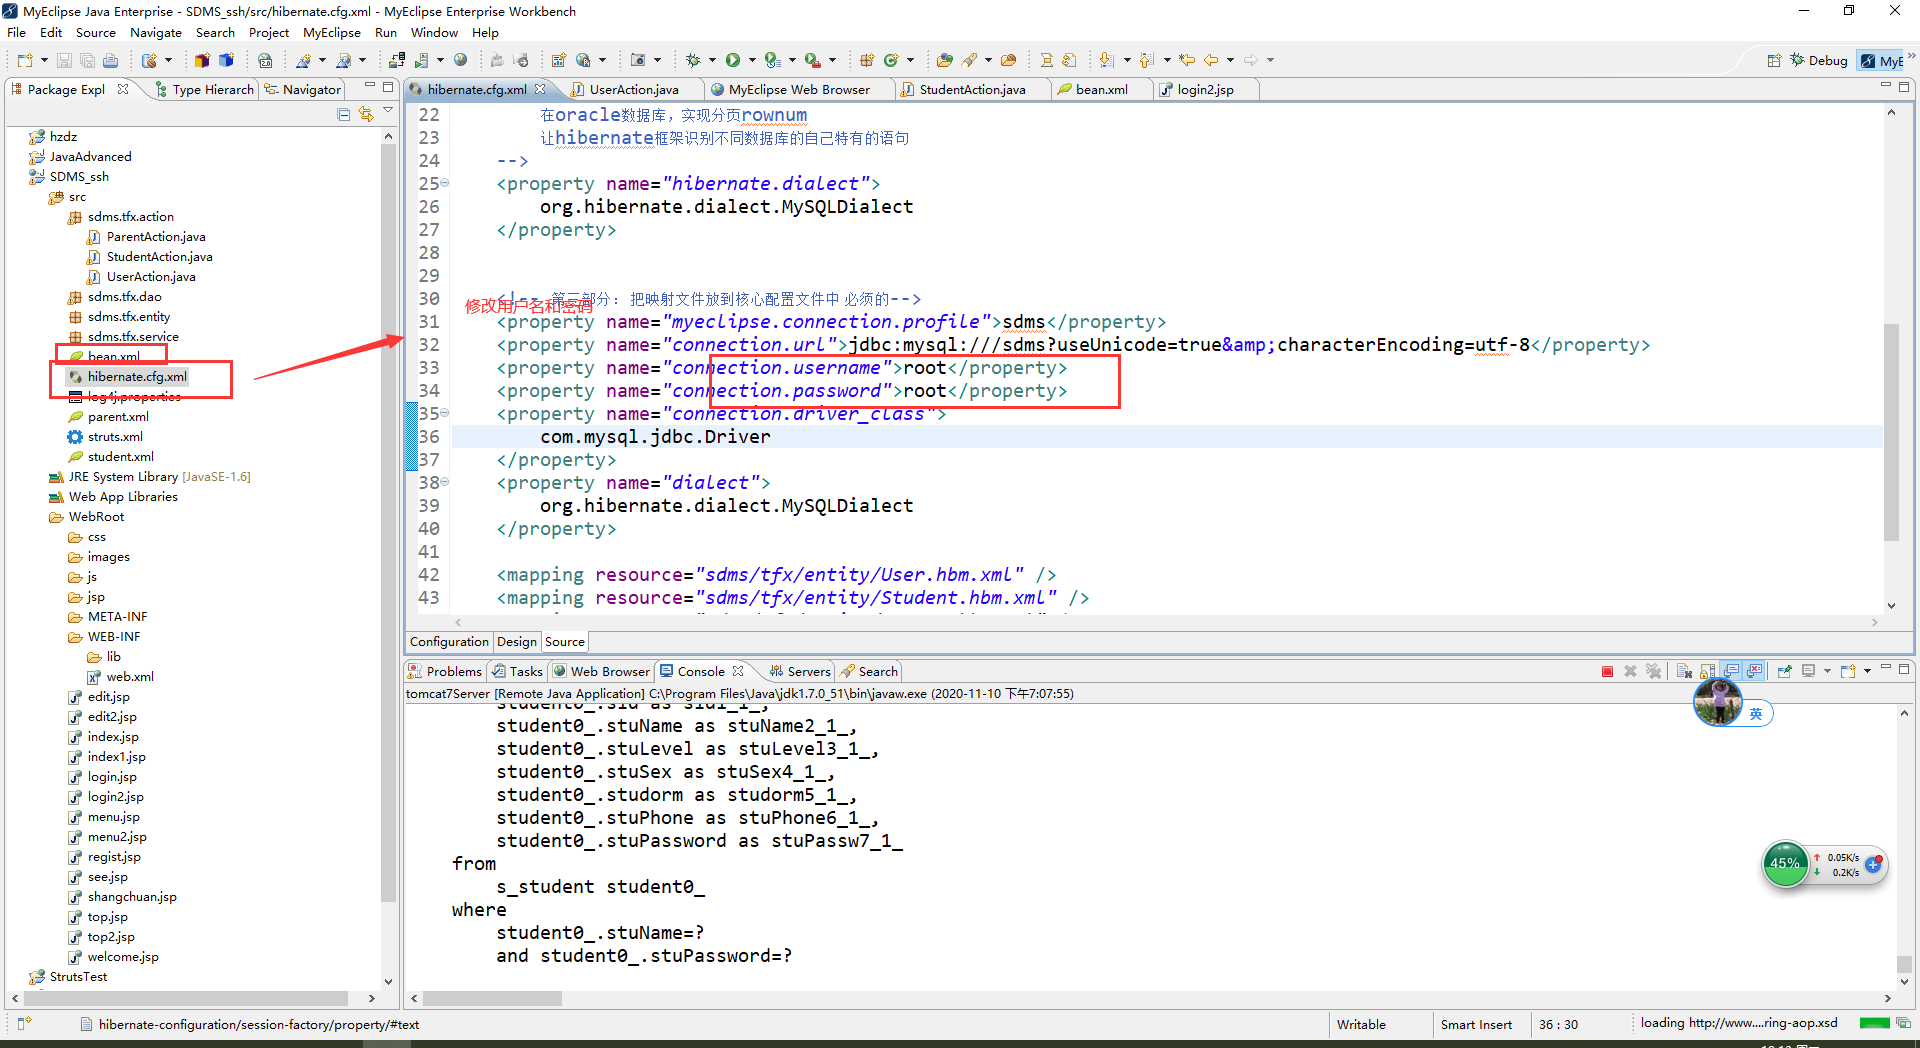
Task: Open the Debug button dropdown arrow
Action: [x=712, y=60]
